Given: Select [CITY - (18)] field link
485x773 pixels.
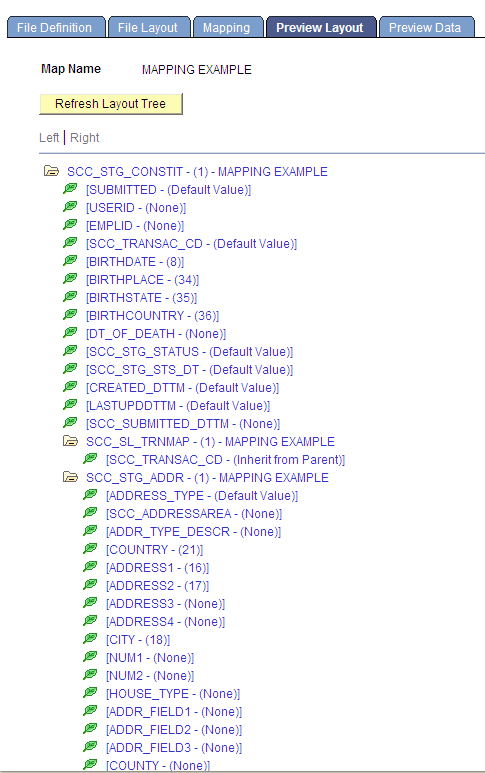Looking at the screenshot, I should coord(138,639).
